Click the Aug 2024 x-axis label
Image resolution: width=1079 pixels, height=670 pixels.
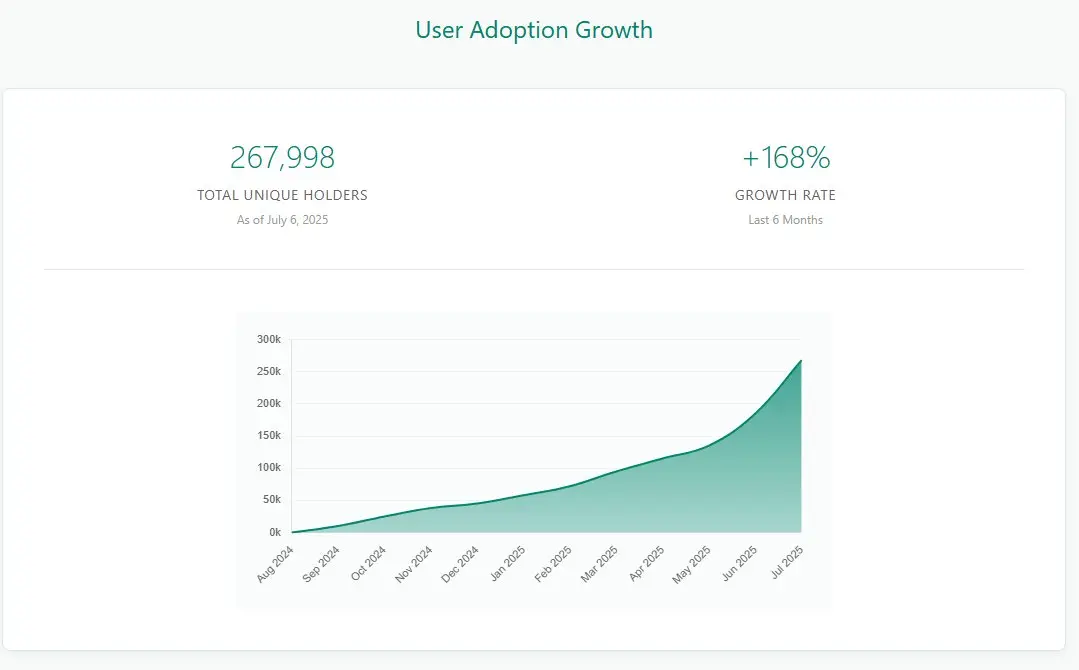[x=275, y=564]
